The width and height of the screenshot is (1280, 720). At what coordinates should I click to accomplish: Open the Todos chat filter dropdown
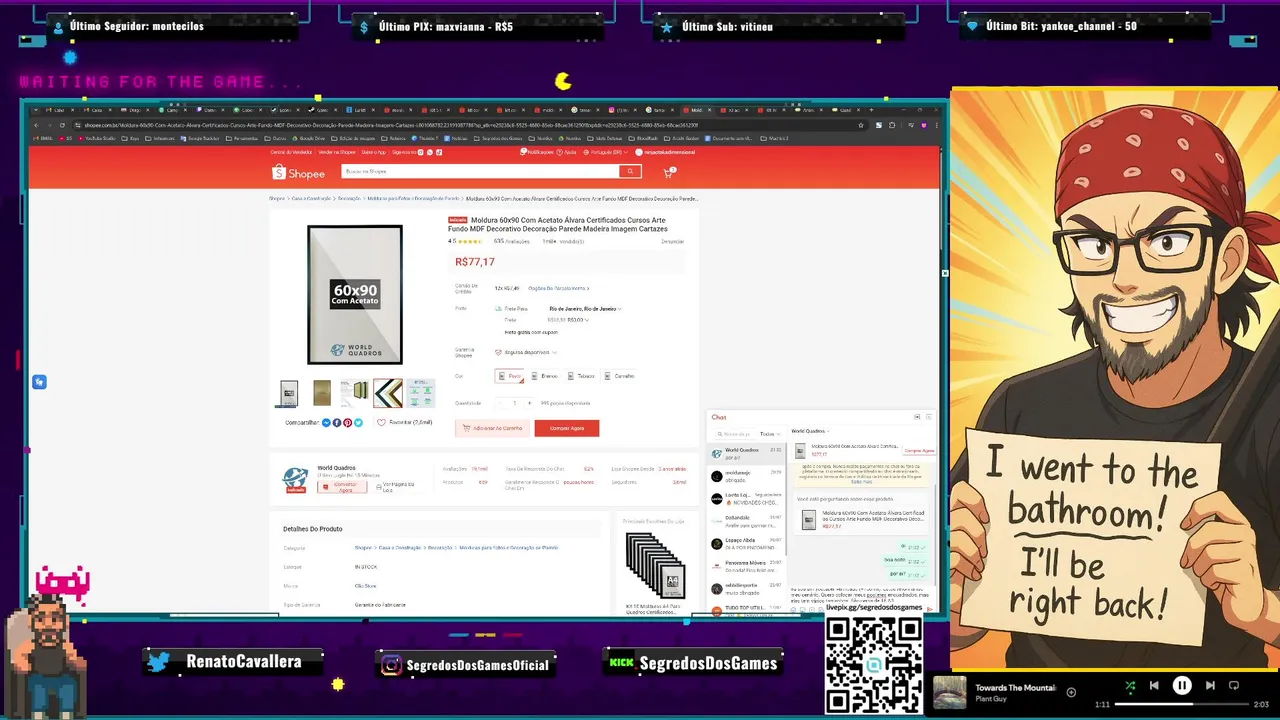pyautogui.click(x=768, y=434)
